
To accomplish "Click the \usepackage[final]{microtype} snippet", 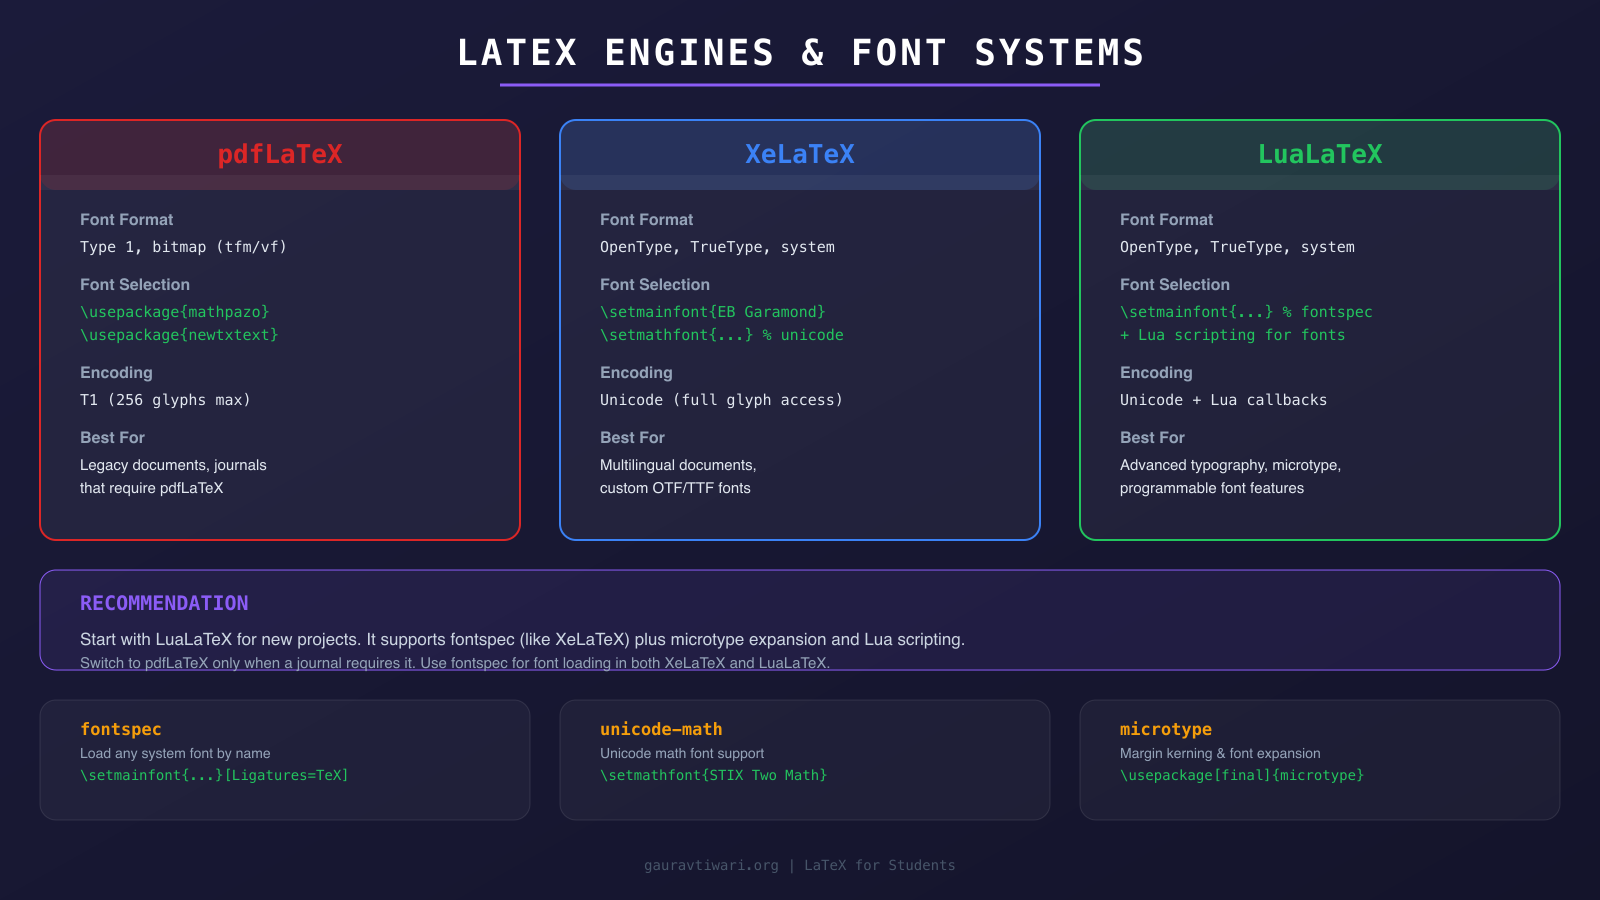I will [x=1242, y=775].
